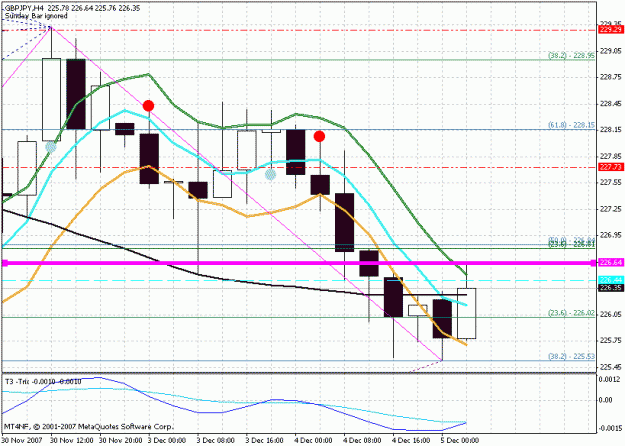
Task: Select the black 226.35 current price label
Action: (610, 288)
